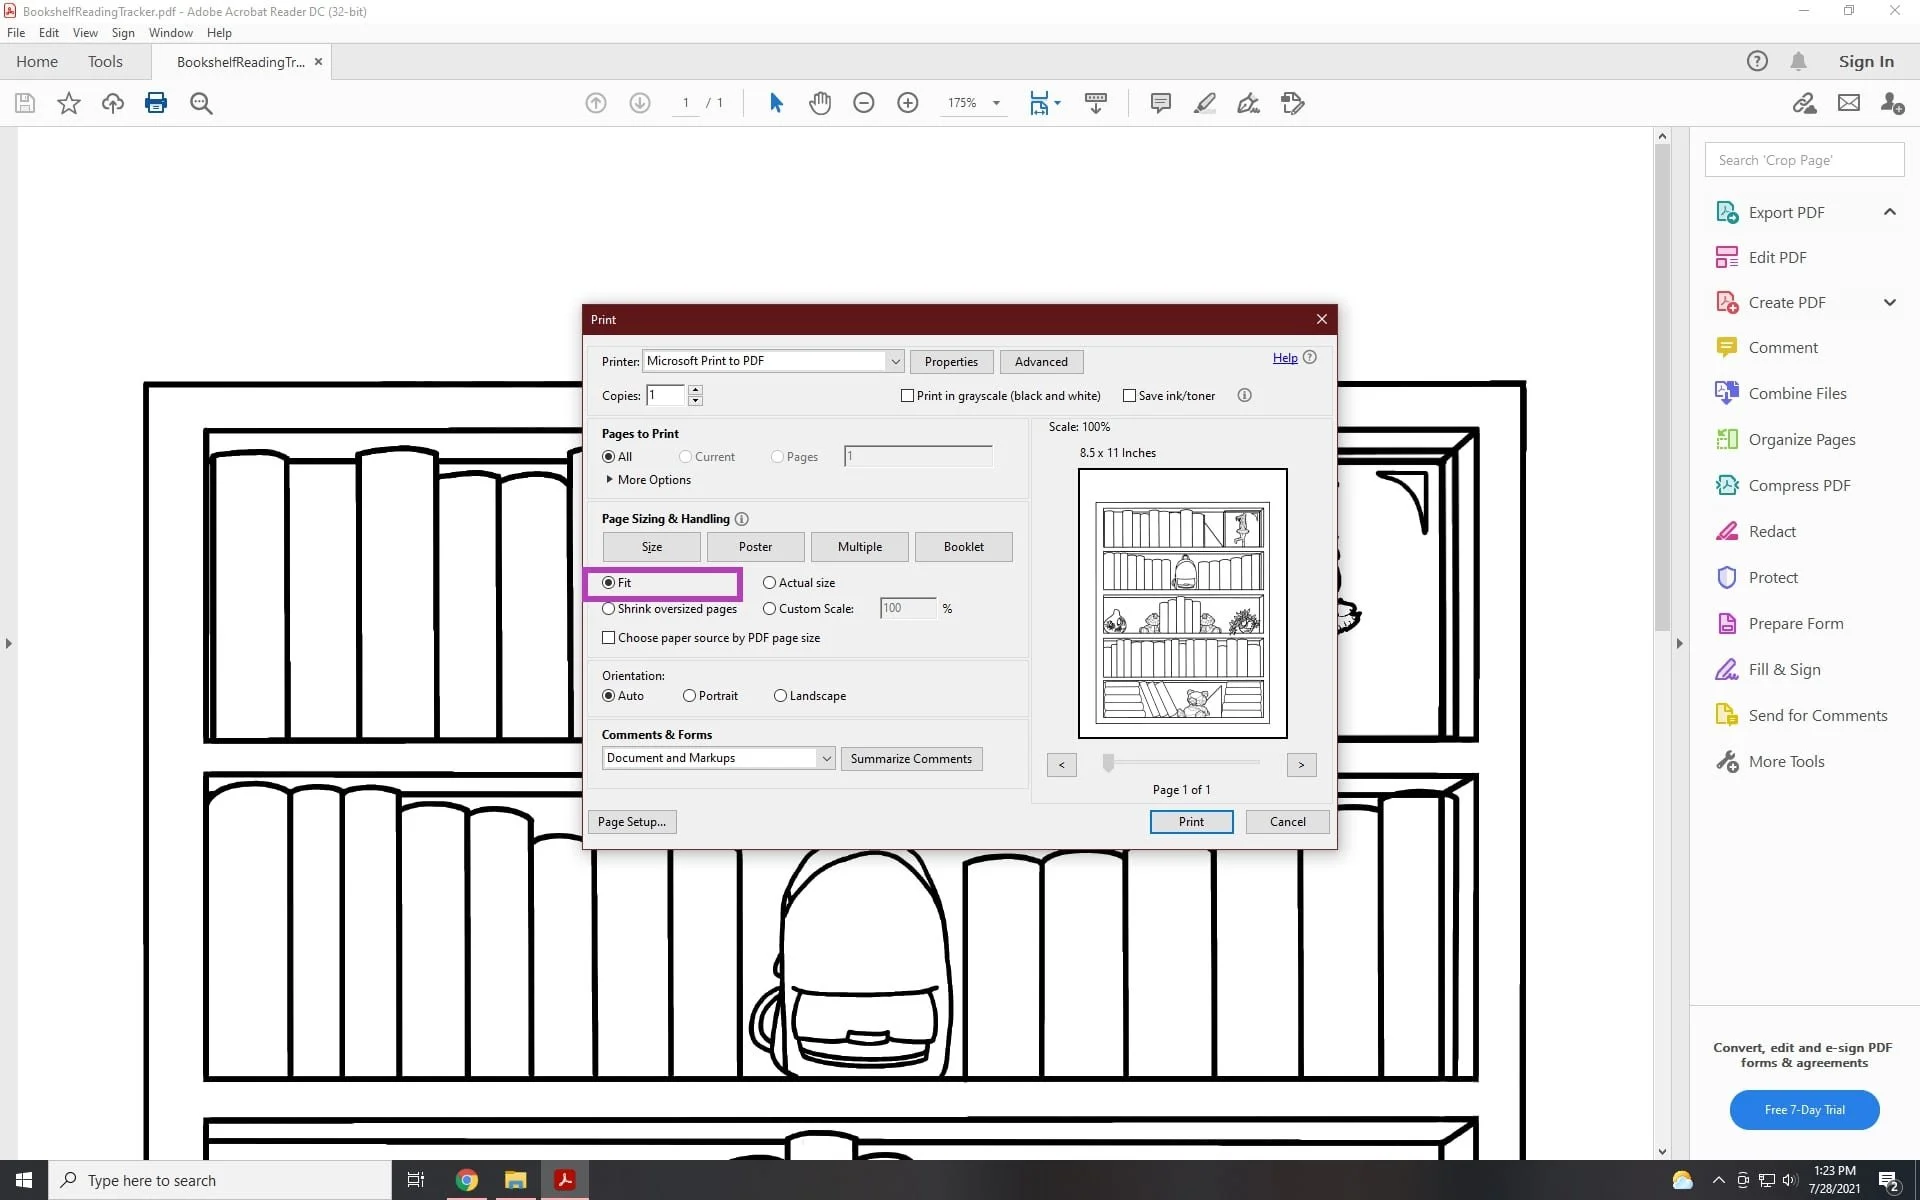Image resolution: width=1920 pixels, height=1200 pixels.
Task: Open the Organize Pages tool
Action: coord(1800,439)
